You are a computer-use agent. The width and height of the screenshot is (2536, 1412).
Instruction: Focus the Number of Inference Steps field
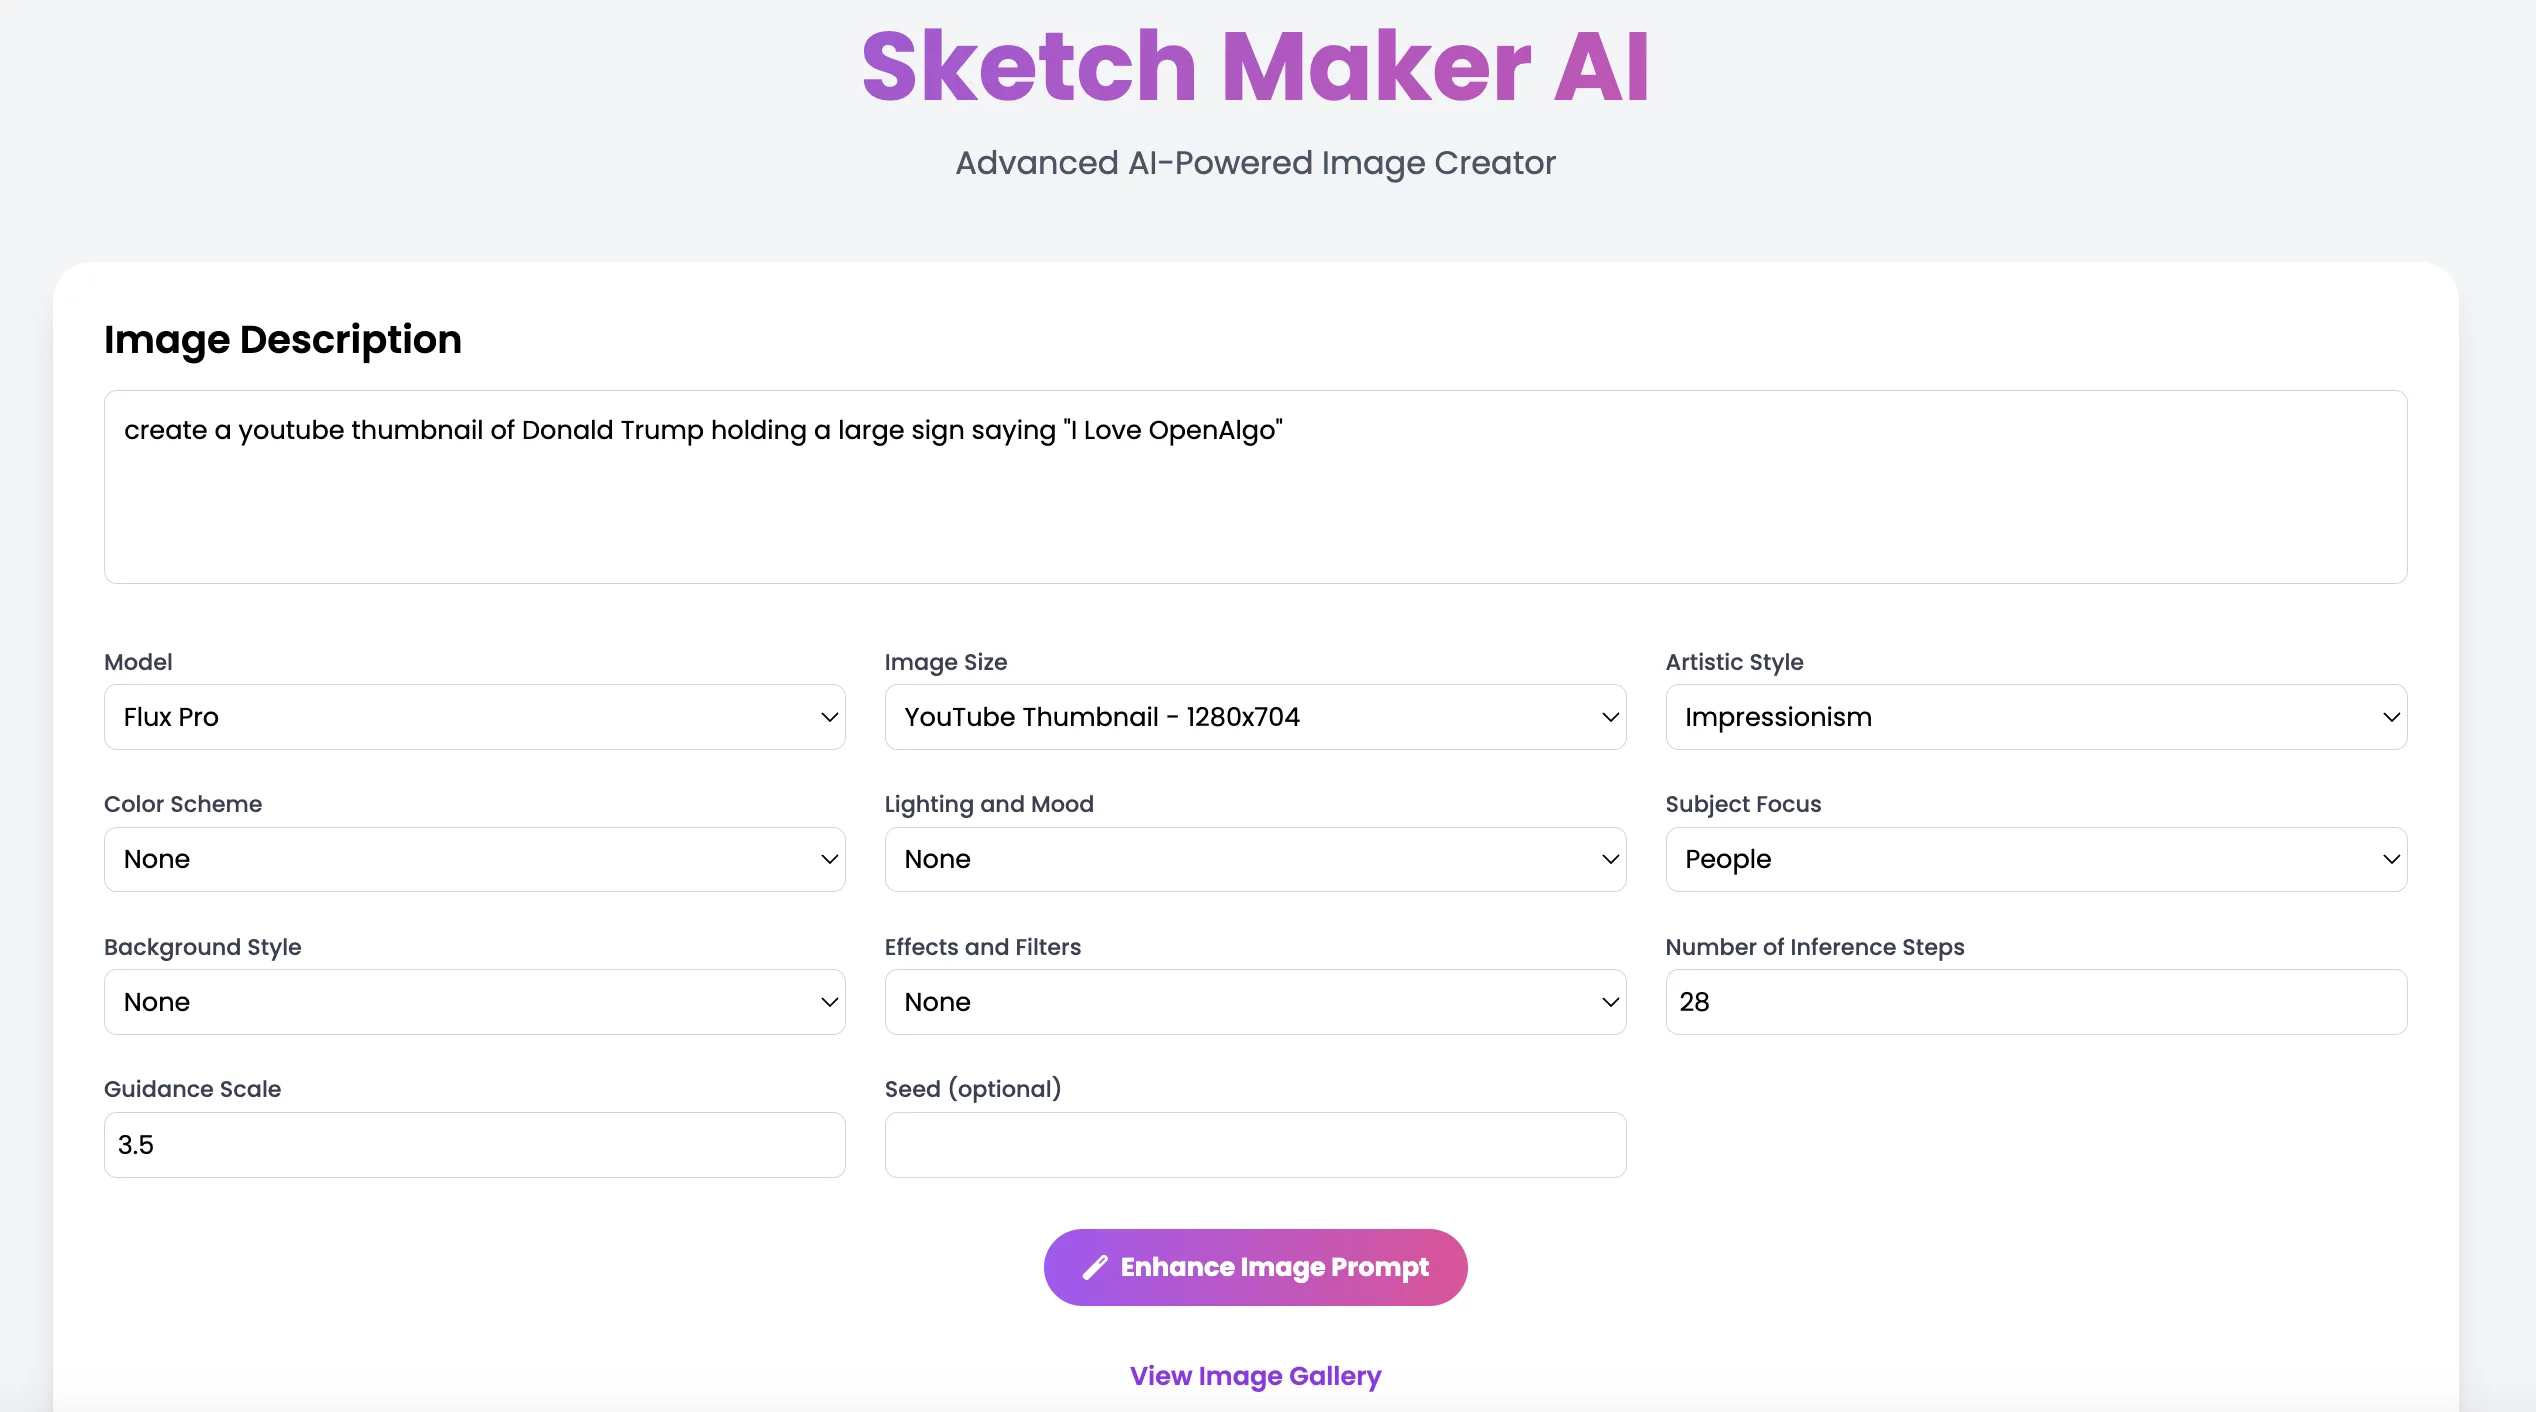click(x=2036, y=1002)
